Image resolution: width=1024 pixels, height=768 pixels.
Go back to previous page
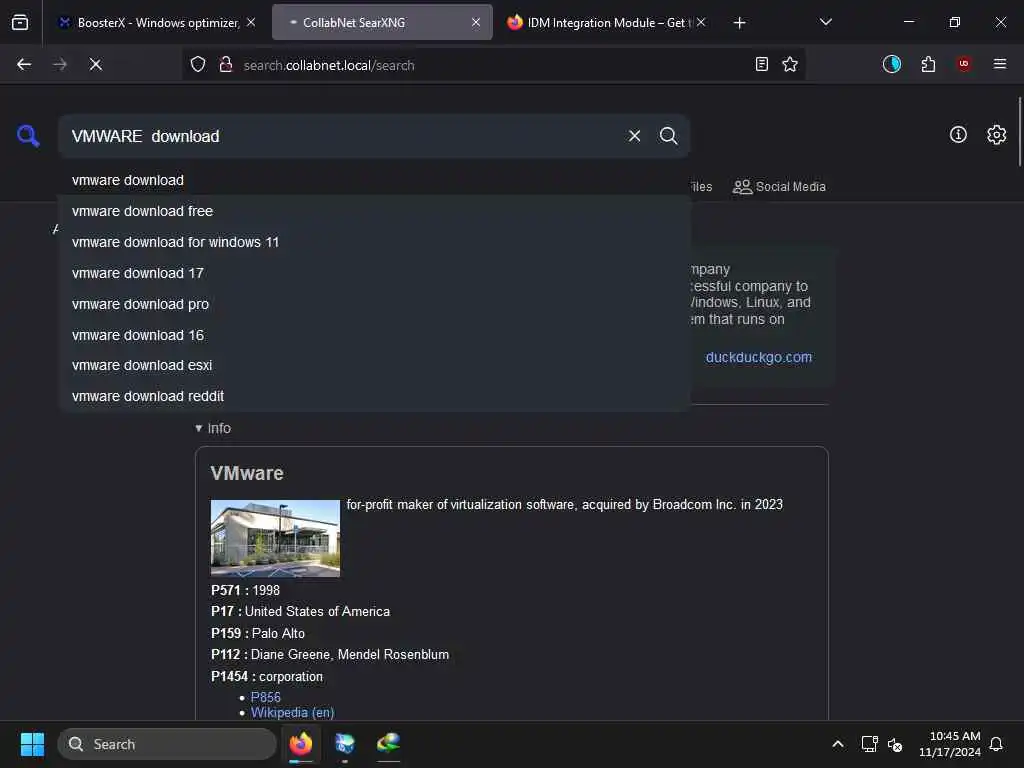point(24,64)
